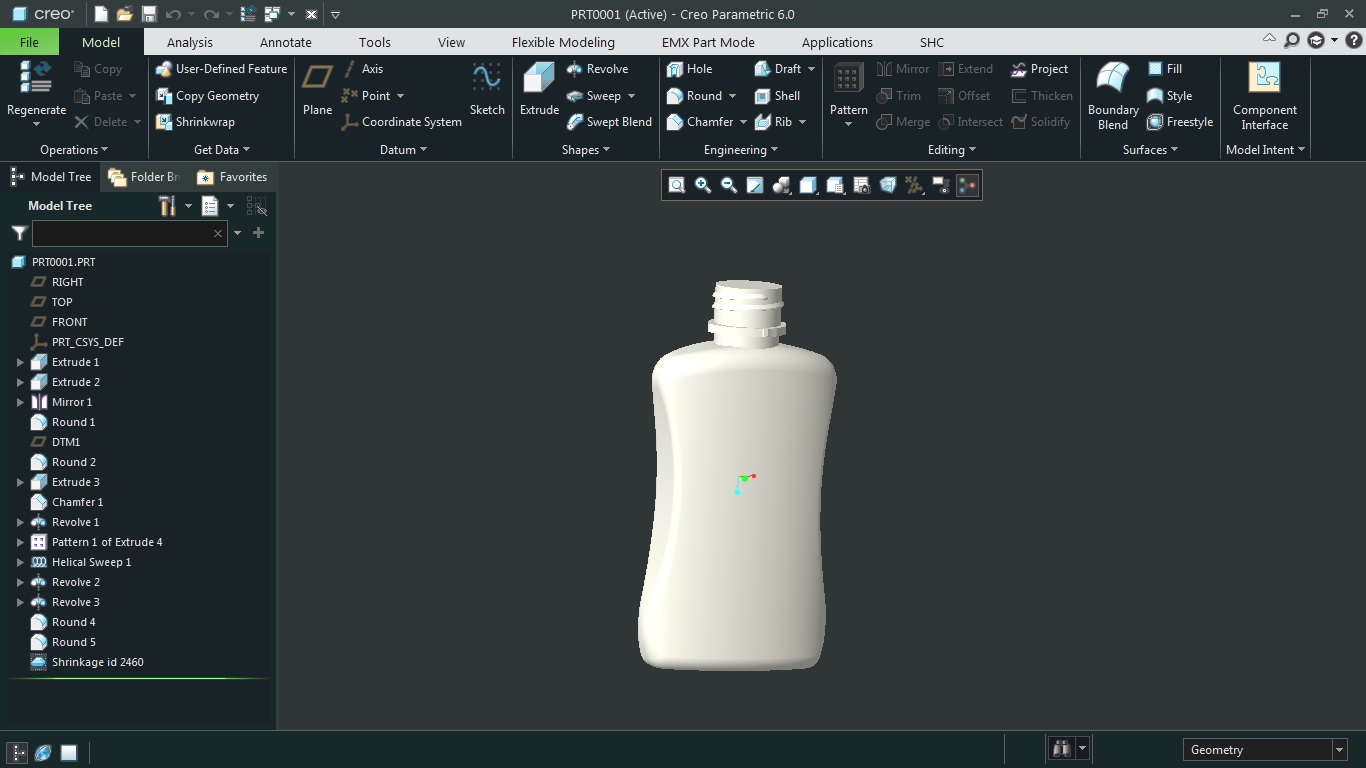The height and width of the screenshot is (768, 1366).
Task: Save the part with diskette icon
Action: [149, 14]
